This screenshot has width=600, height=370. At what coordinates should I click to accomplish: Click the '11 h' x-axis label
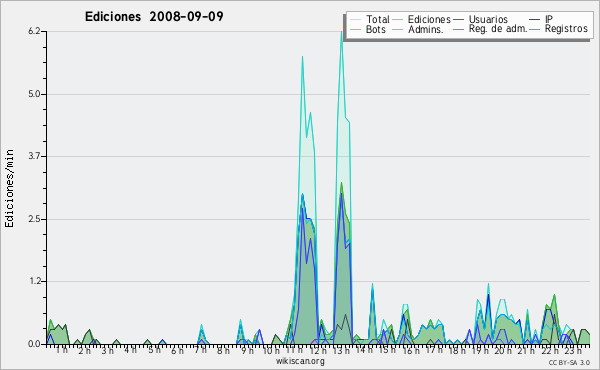point(294,350)
